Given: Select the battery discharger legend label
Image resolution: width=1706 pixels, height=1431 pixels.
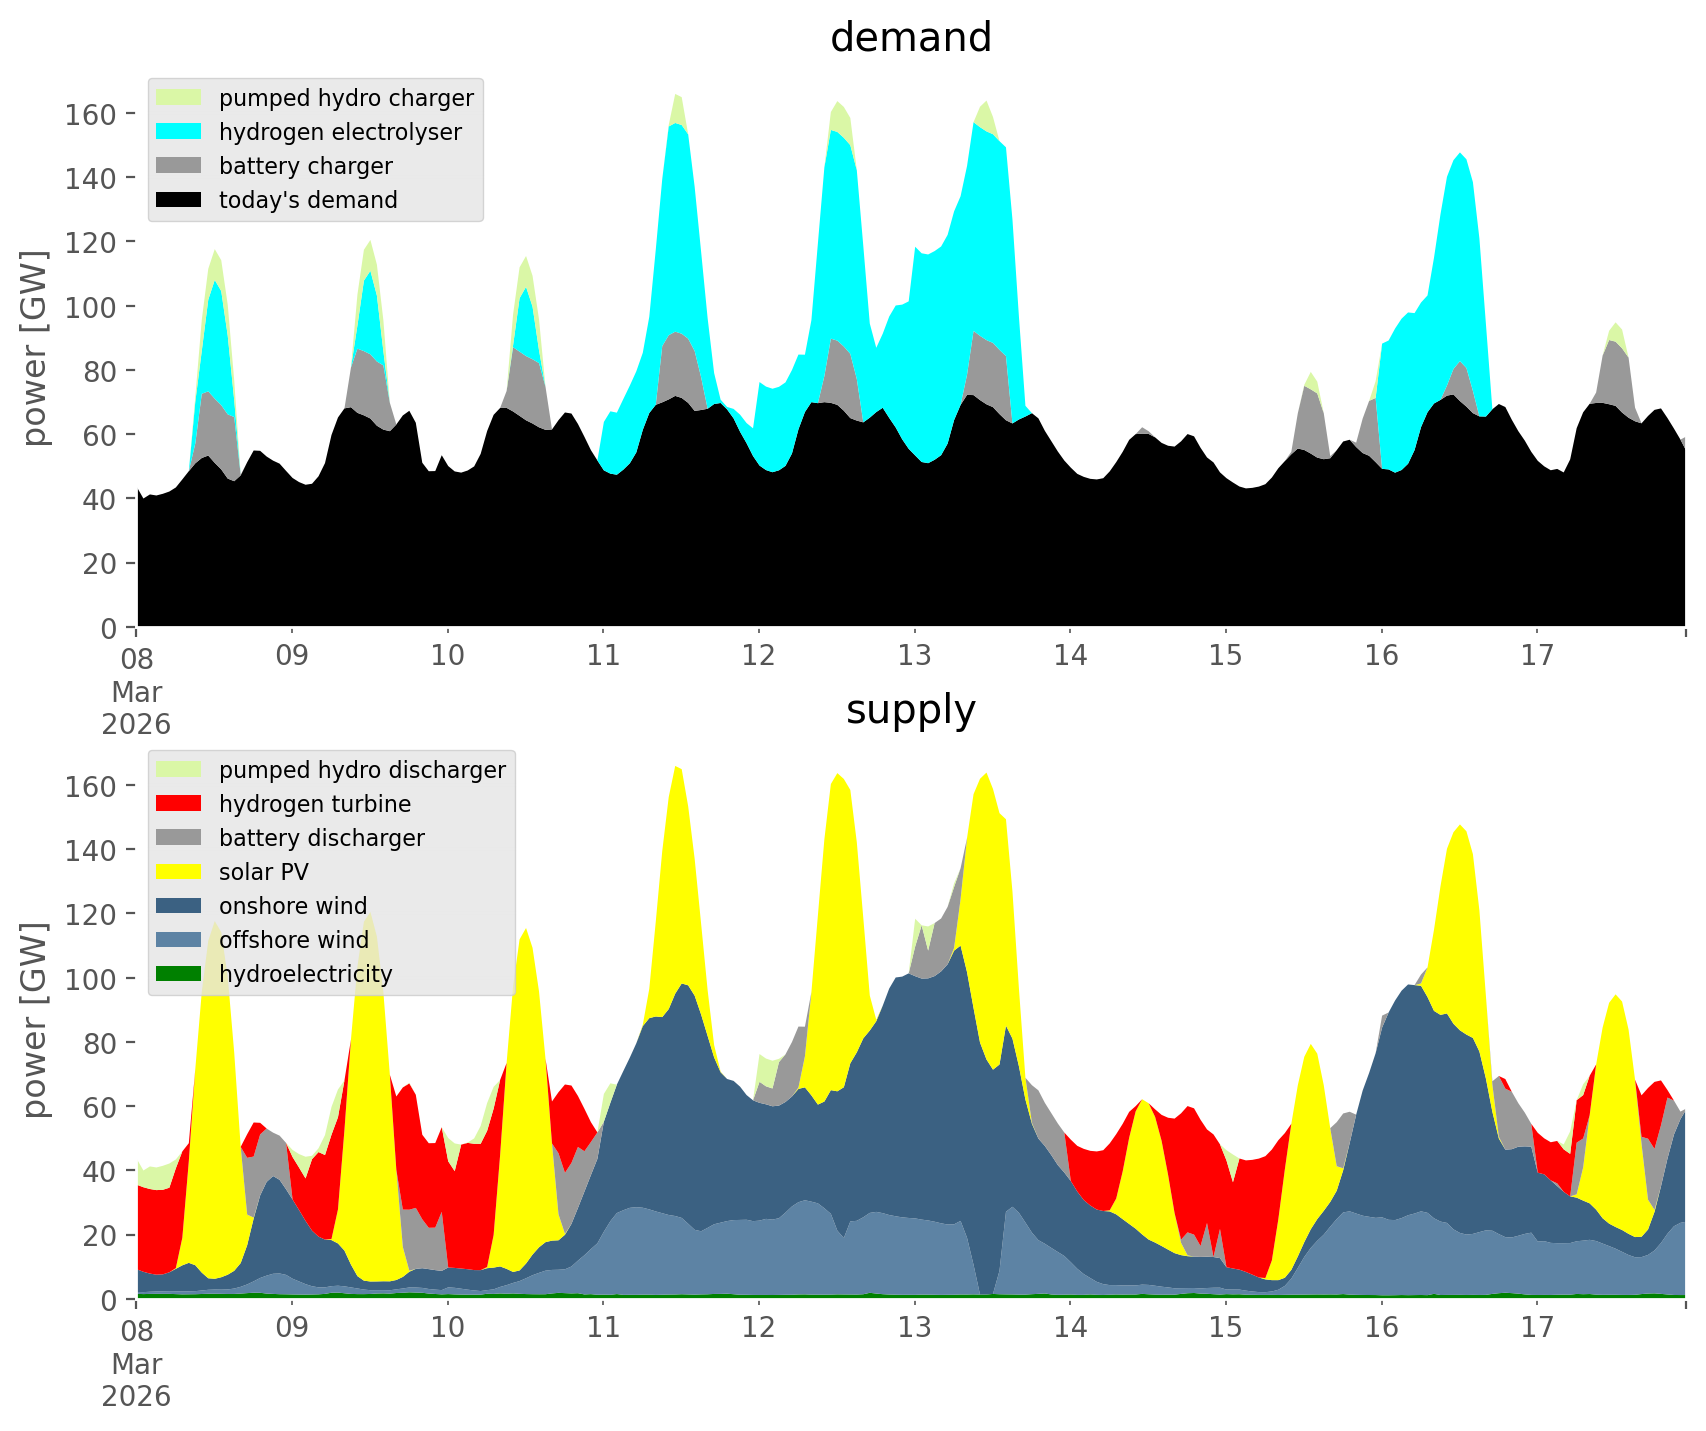Looking at the screenshot, I should coord(321,838).
